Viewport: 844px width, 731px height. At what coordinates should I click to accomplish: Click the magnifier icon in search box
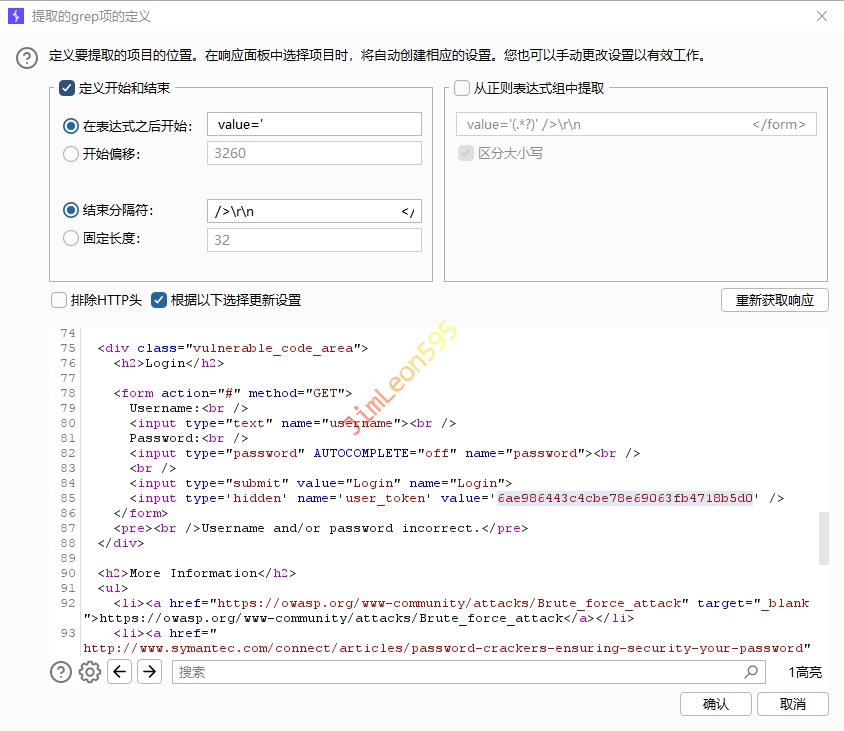pos(751,672)
